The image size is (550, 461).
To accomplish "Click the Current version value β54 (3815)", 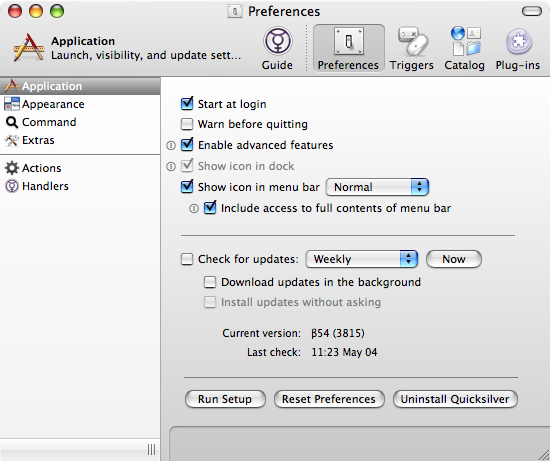I will (338, 333).
